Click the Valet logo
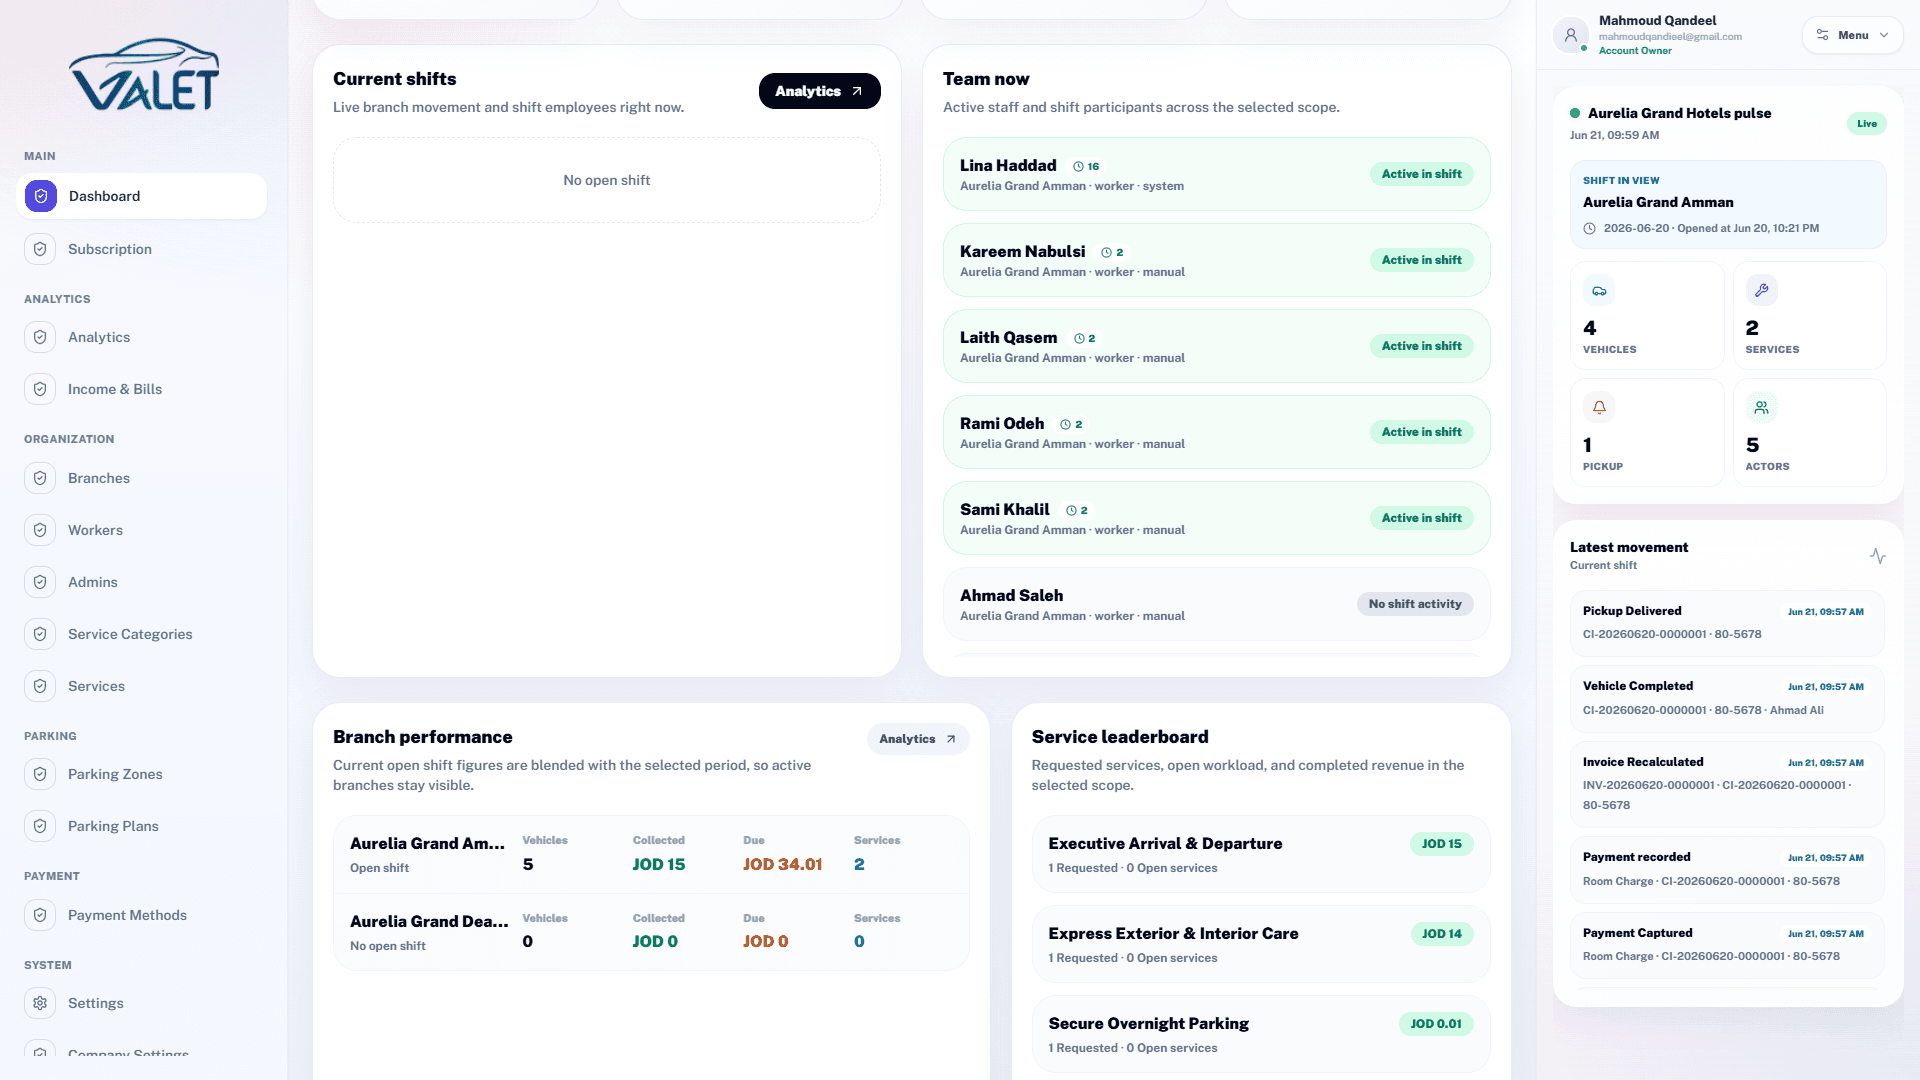Screen dimensions: 1920x1080 [x=144, y=75]
